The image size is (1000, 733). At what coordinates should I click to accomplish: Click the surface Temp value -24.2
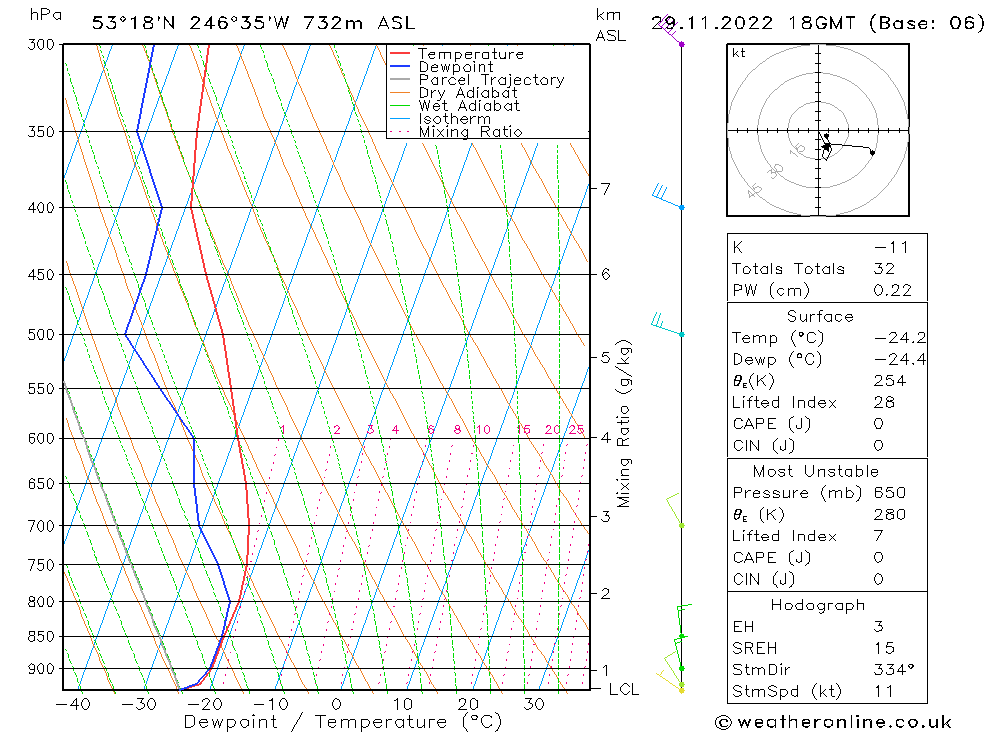(x=900, y=338)
